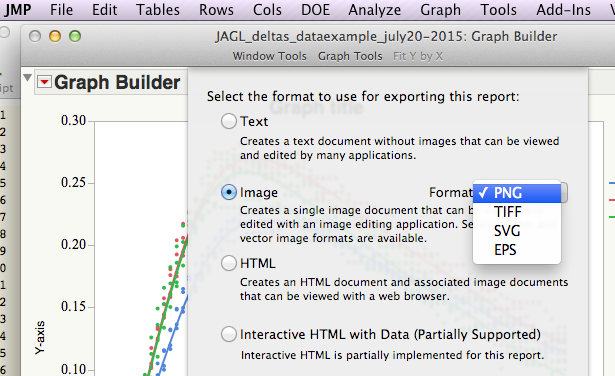Collapse the Graph Builder outline disclosure triangle
Image resolution: width=615 pixels, height=376 pixels.
click(27, 78)
